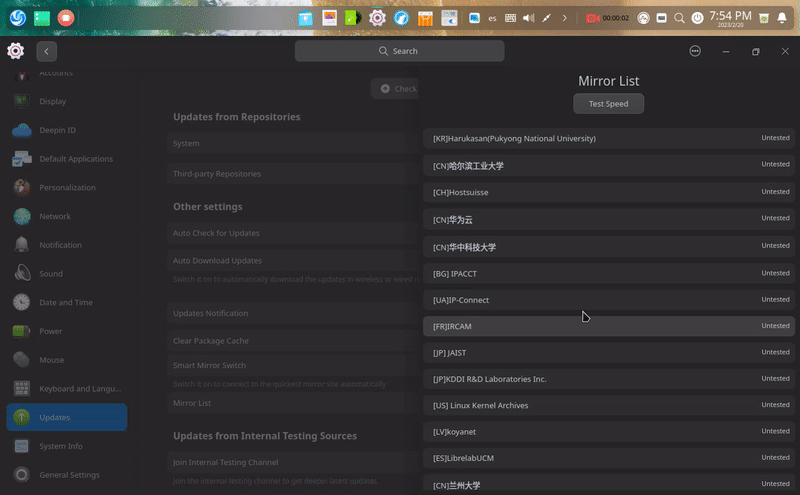
Task: Open the Deepin launcher in the dock
Action: coord(18,18)
